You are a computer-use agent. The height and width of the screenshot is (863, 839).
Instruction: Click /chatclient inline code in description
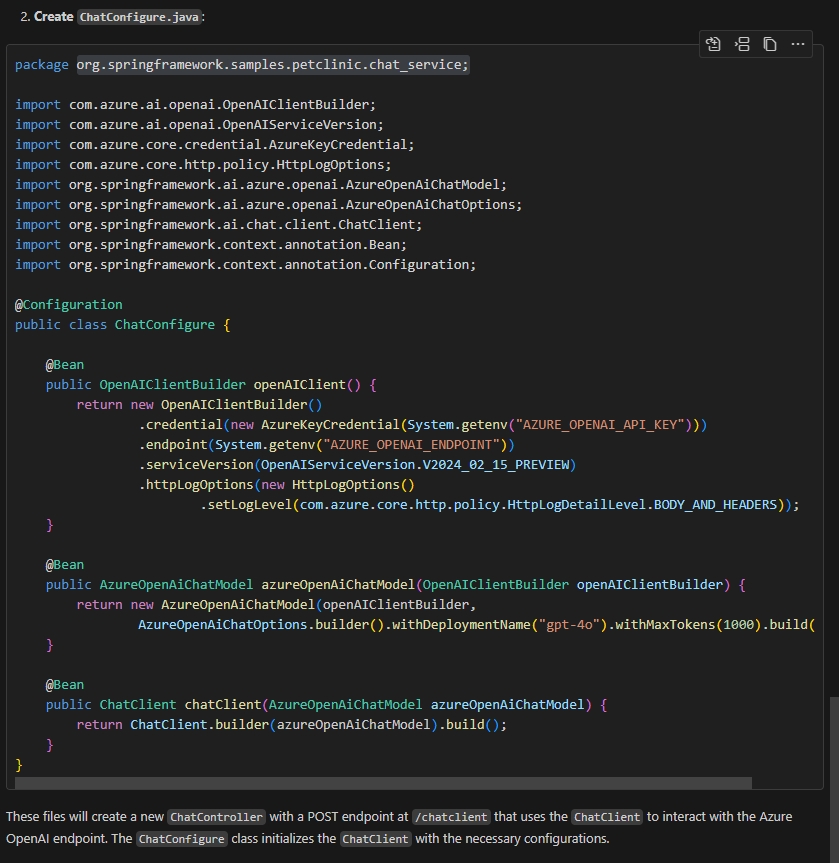(451, 817)
